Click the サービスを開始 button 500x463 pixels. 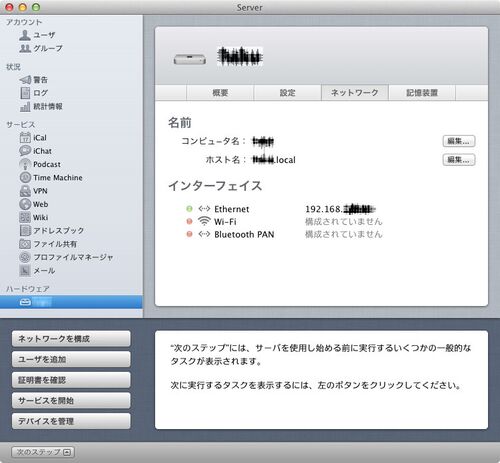[x=71, y=401]
